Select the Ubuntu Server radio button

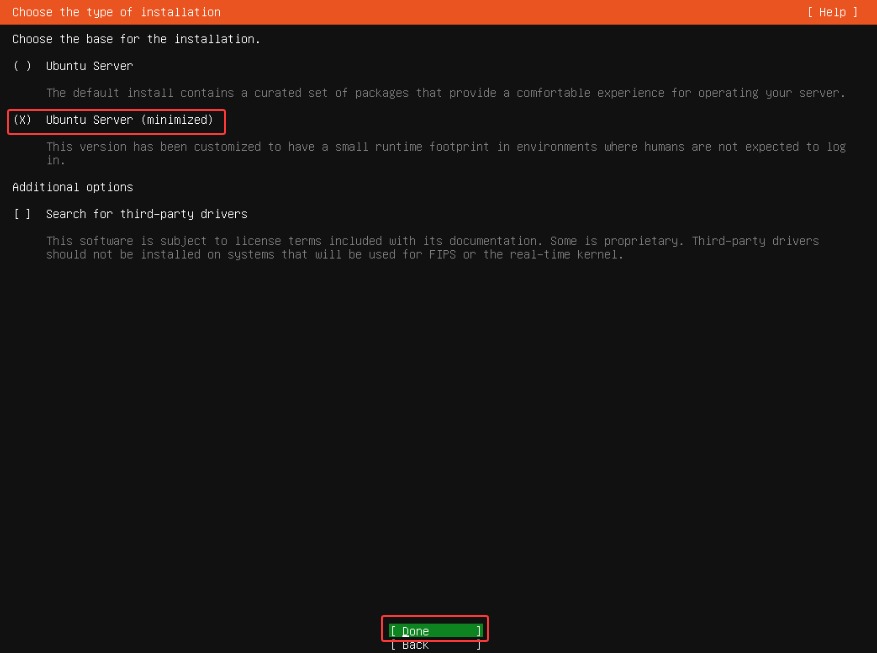[23, 66]
